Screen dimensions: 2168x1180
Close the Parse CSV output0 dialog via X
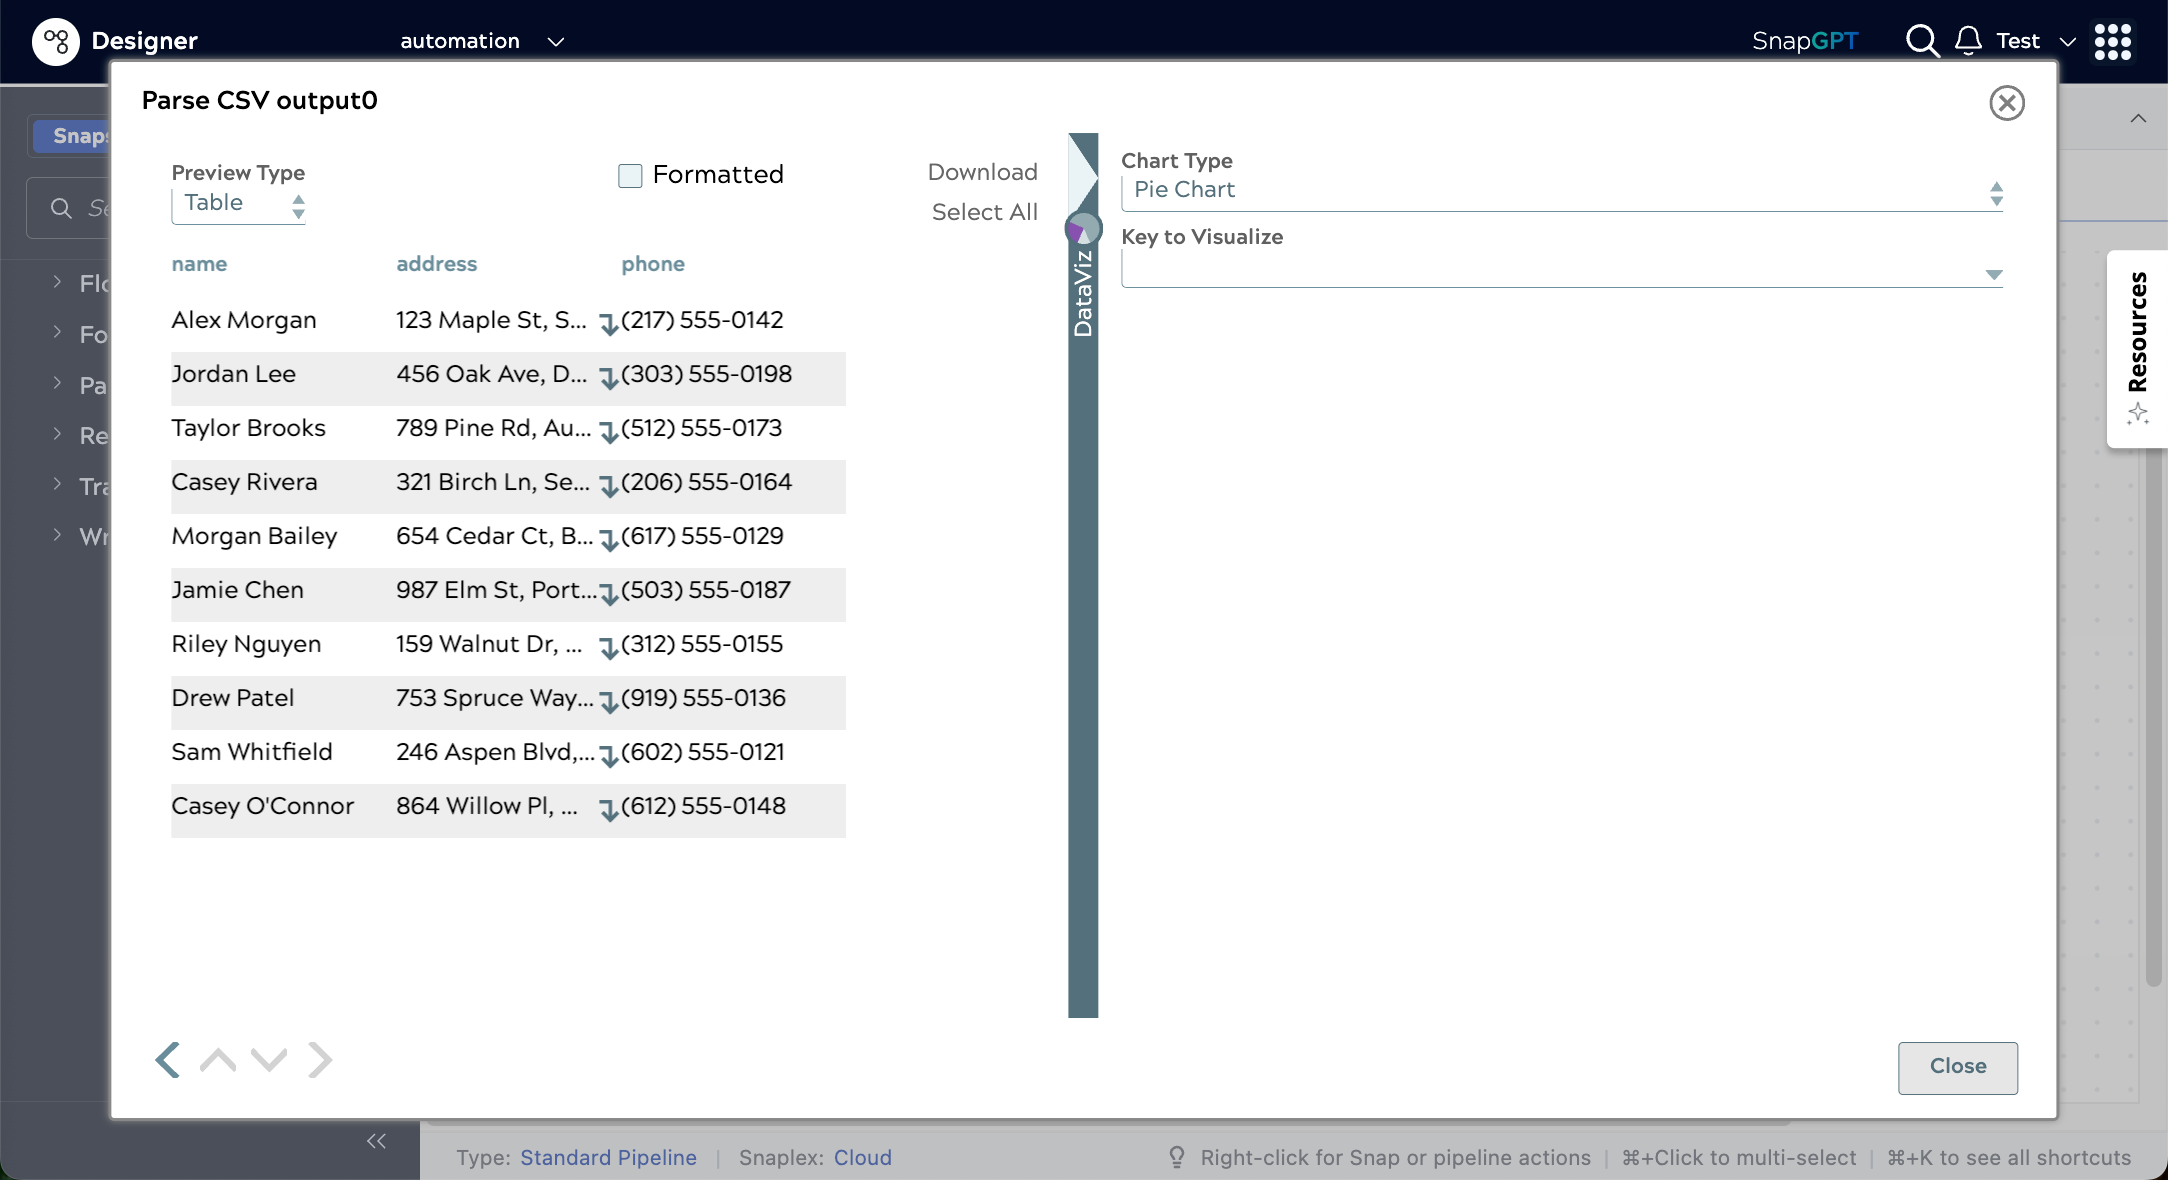tap(2006, 102)
